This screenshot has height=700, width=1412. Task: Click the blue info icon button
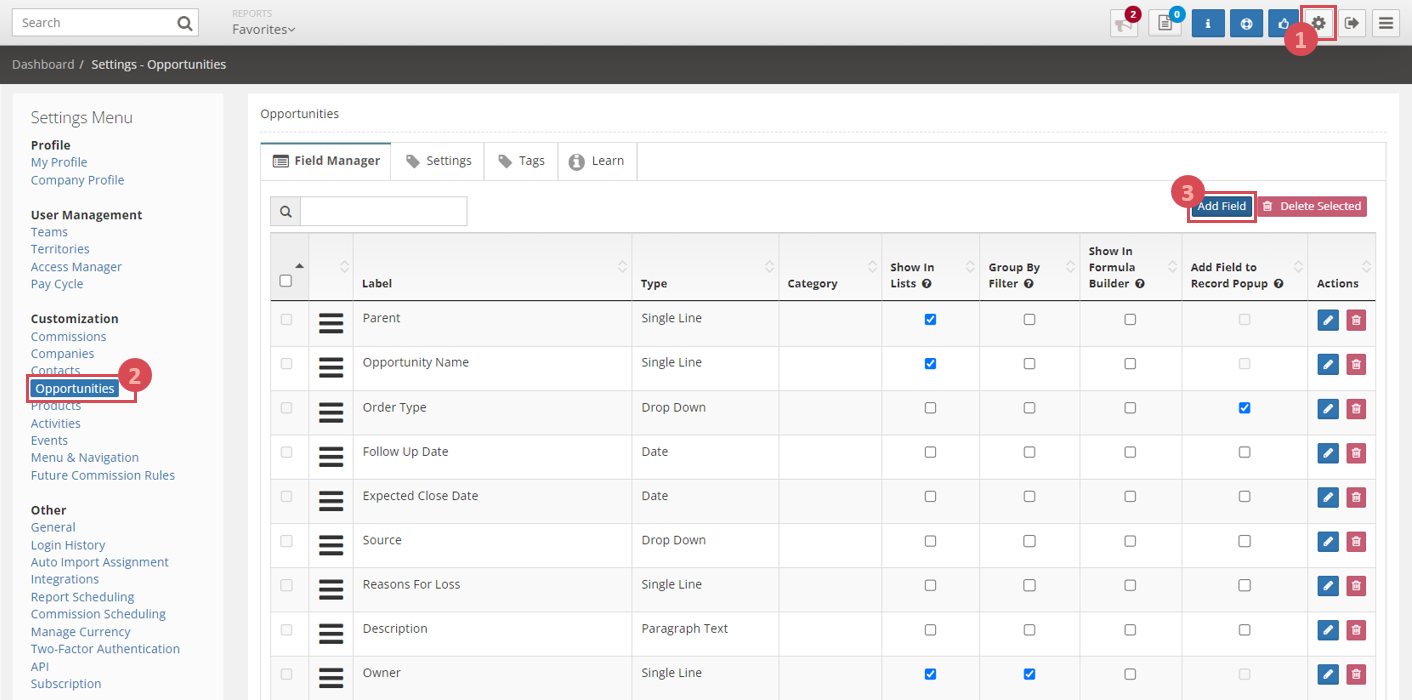1208,23
